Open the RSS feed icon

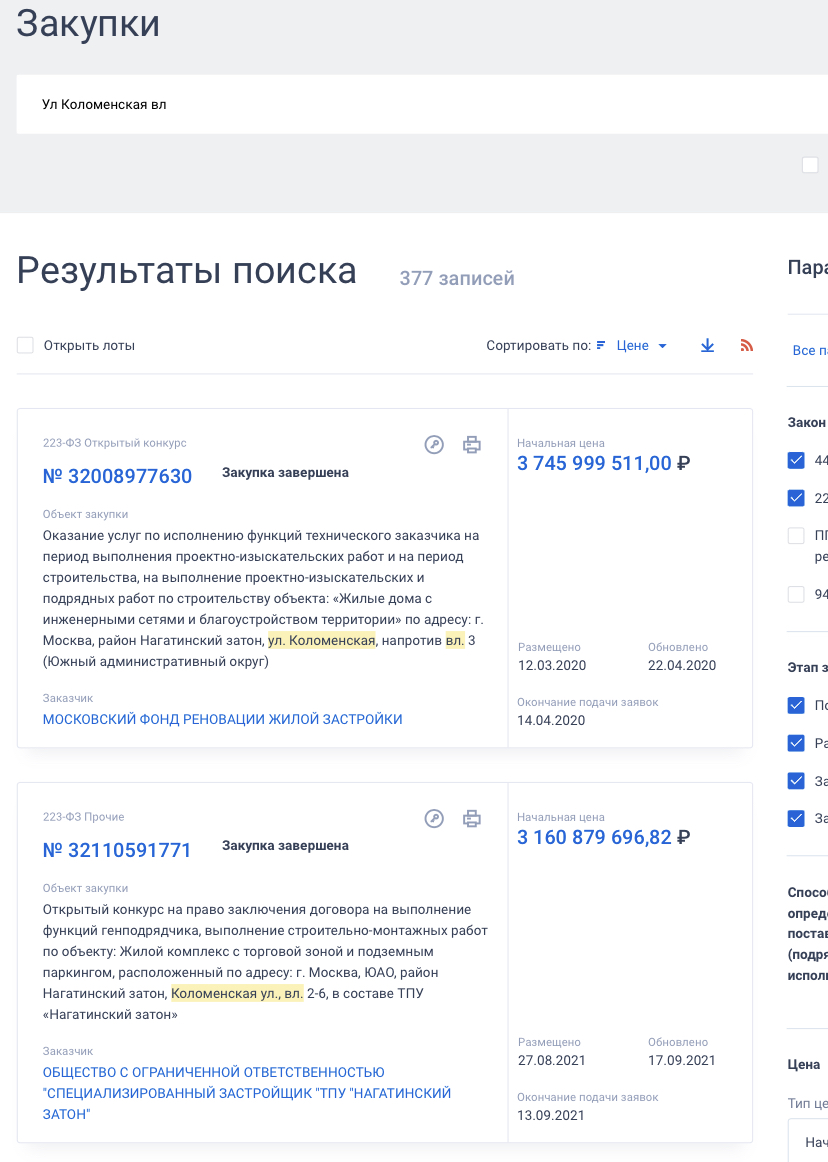[746, 345]
